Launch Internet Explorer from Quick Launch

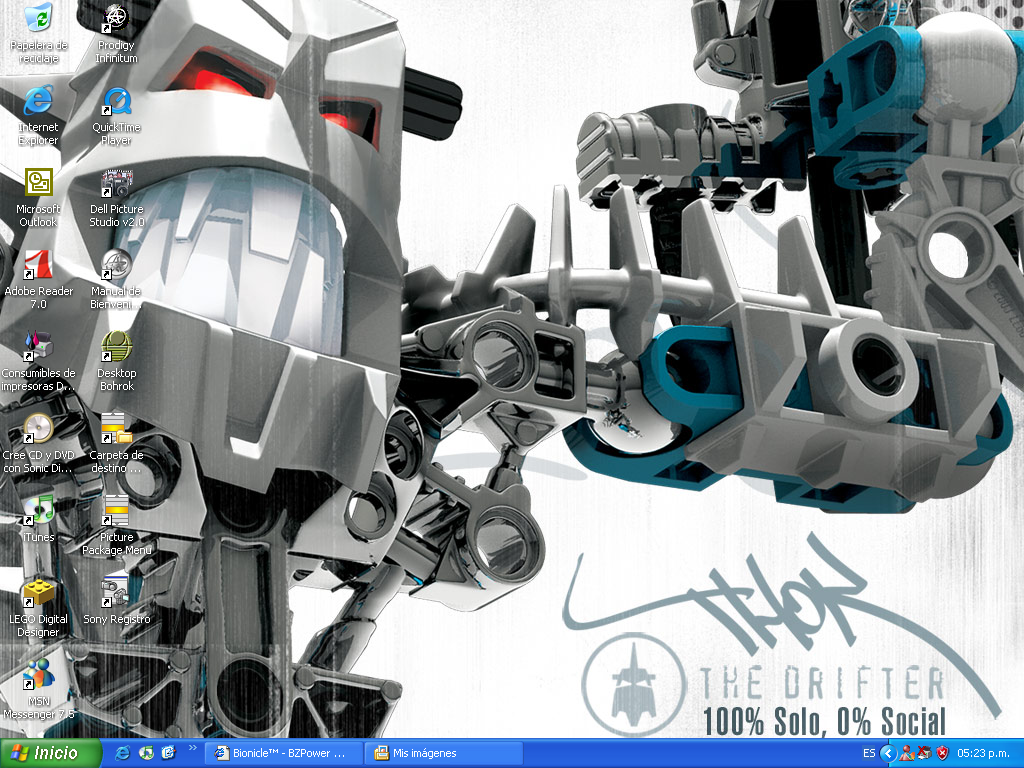(x=122, y=753)
